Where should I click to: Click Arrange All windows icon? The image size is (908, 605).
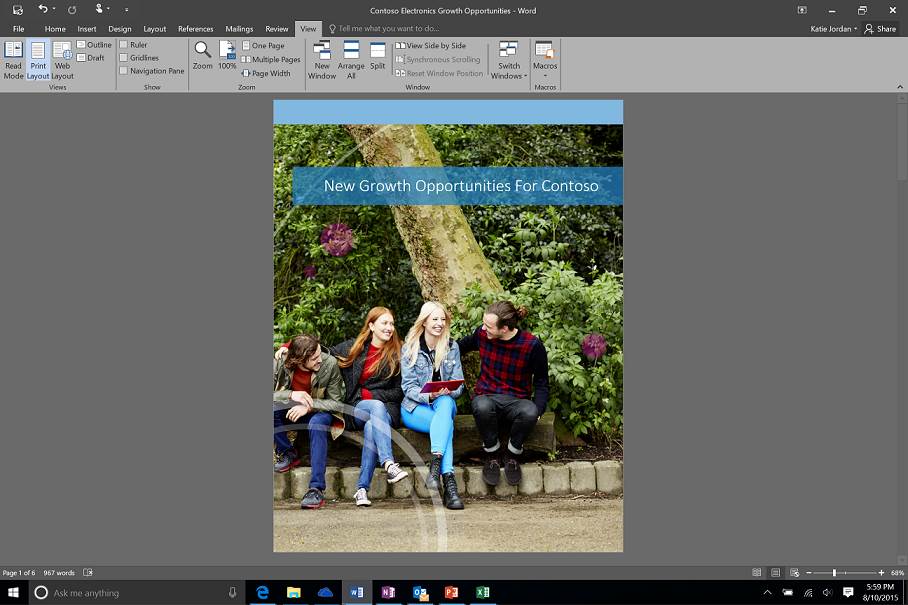click(351, 59)
